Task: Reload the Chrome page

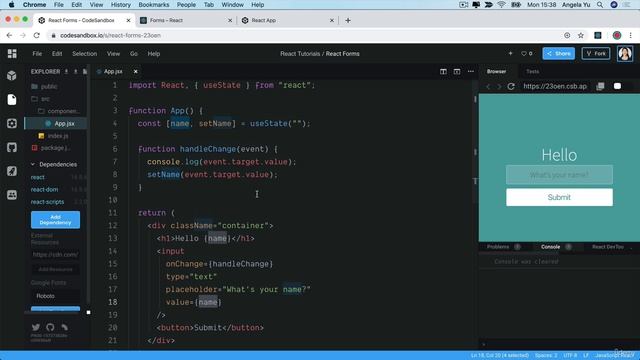Action: click(37, 36)
